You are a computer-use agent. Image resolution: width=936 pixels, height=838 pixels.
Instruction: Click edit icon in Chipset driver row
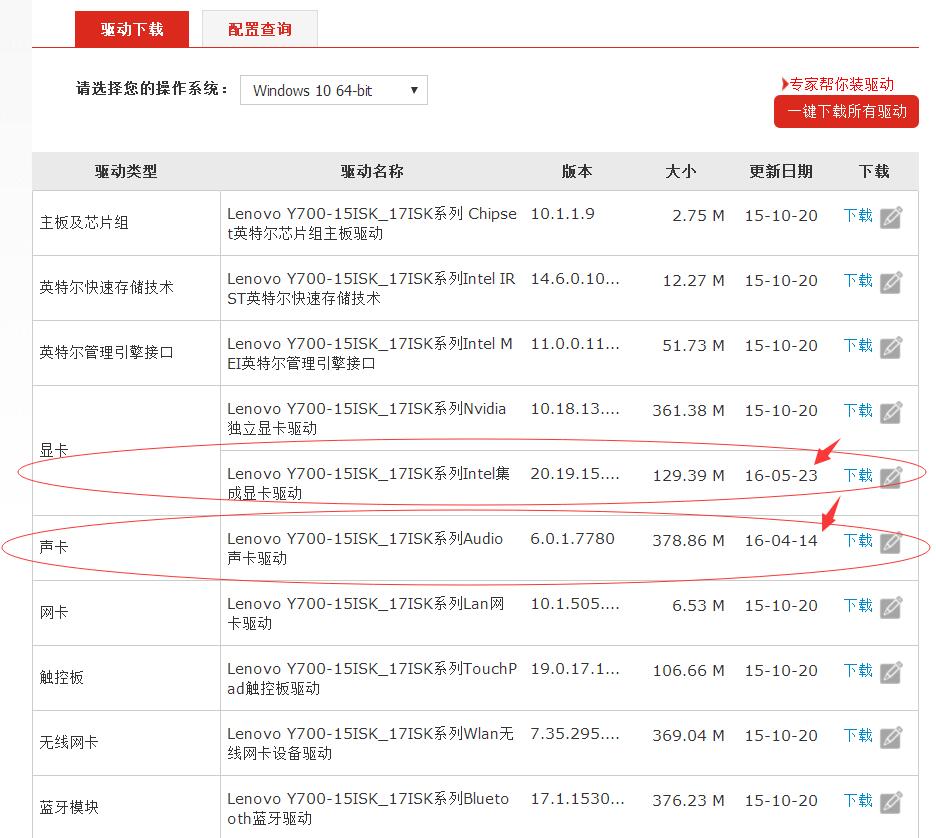pos(891,217)
